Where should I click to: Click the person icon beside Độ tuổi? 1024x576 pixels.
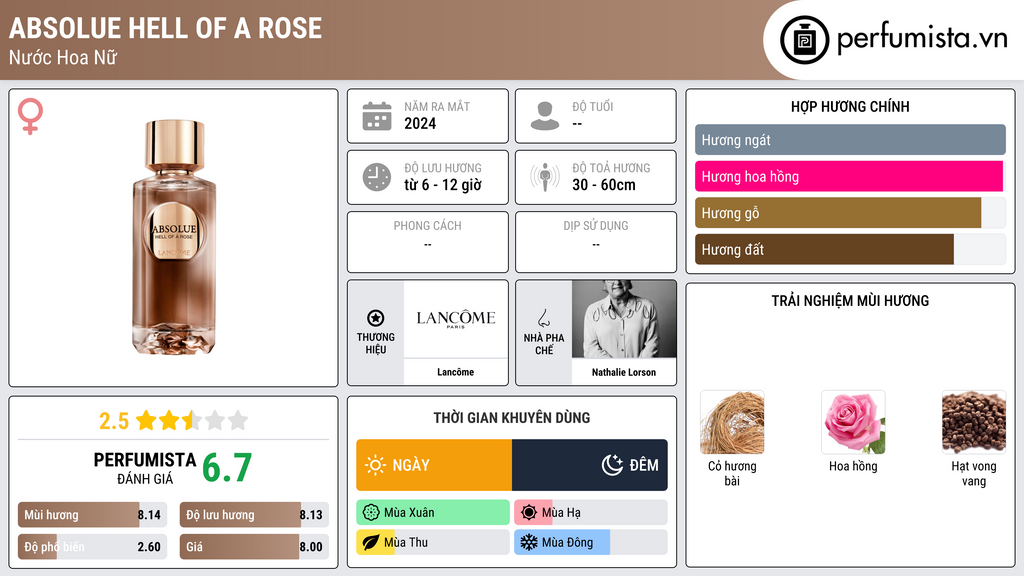click(x=545, y=116)
